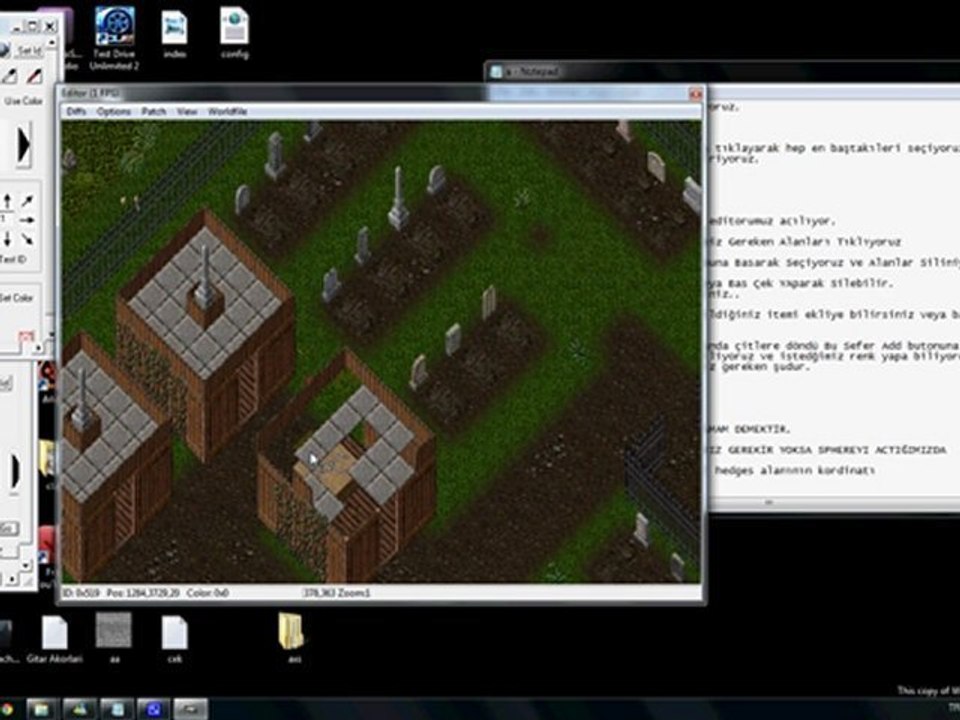Select the Gitar Akorlari desktop file

pyautogui.click(x=54, y=639)
